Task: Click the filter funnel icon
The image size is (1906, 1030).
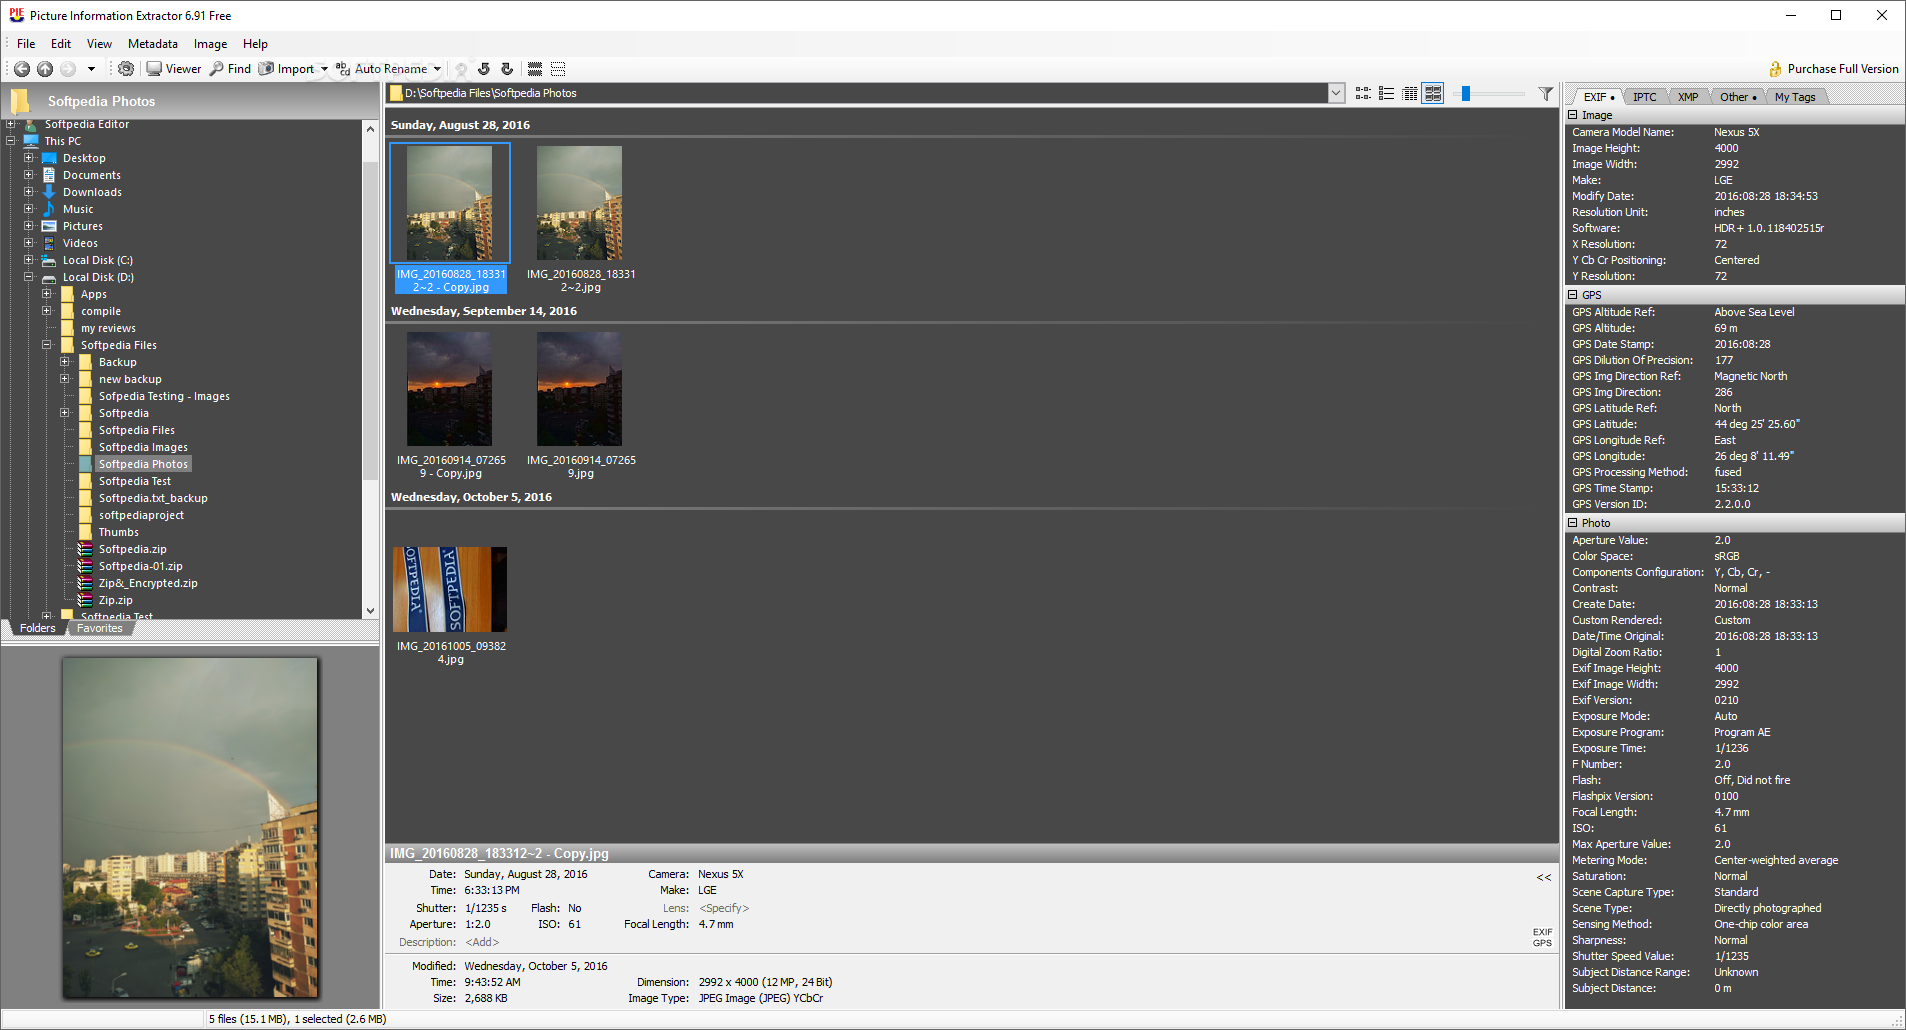Action: tap(1546, 93)
